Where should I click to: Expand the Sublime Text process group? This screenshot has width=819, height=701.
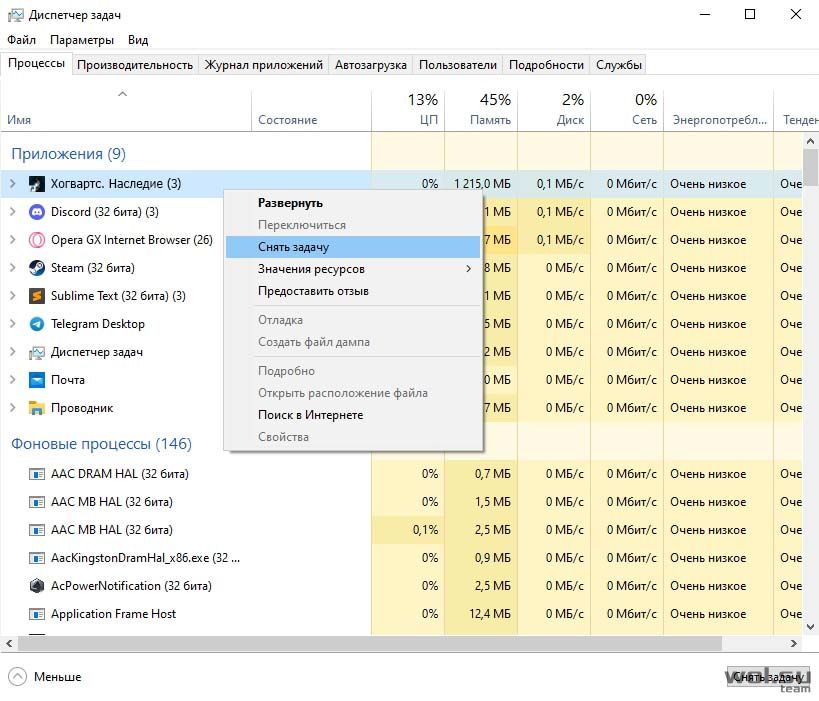coord(13,296)
